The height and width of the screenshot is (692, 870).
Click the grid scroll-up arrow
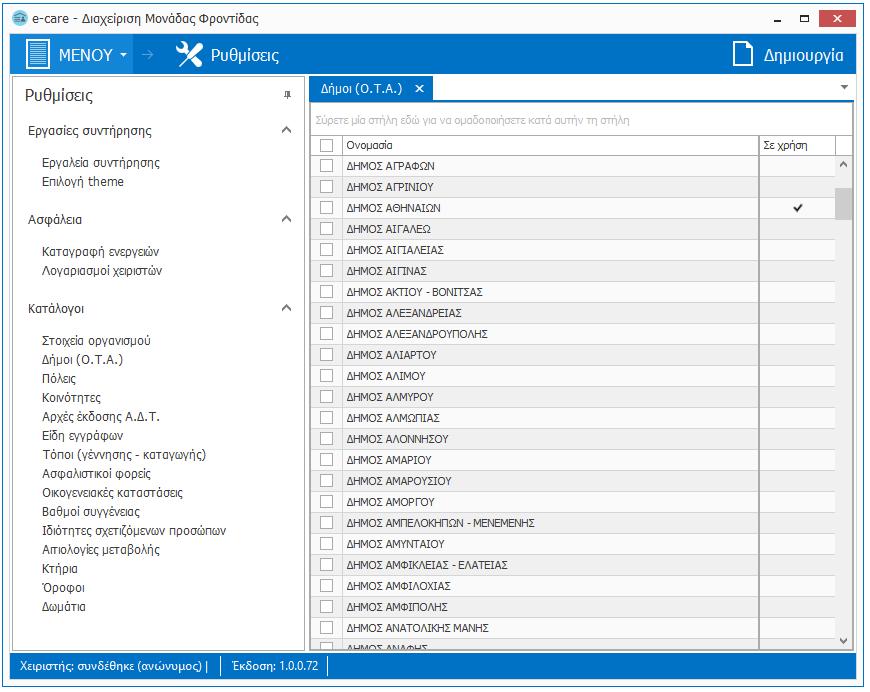click(x=843, y=164)
